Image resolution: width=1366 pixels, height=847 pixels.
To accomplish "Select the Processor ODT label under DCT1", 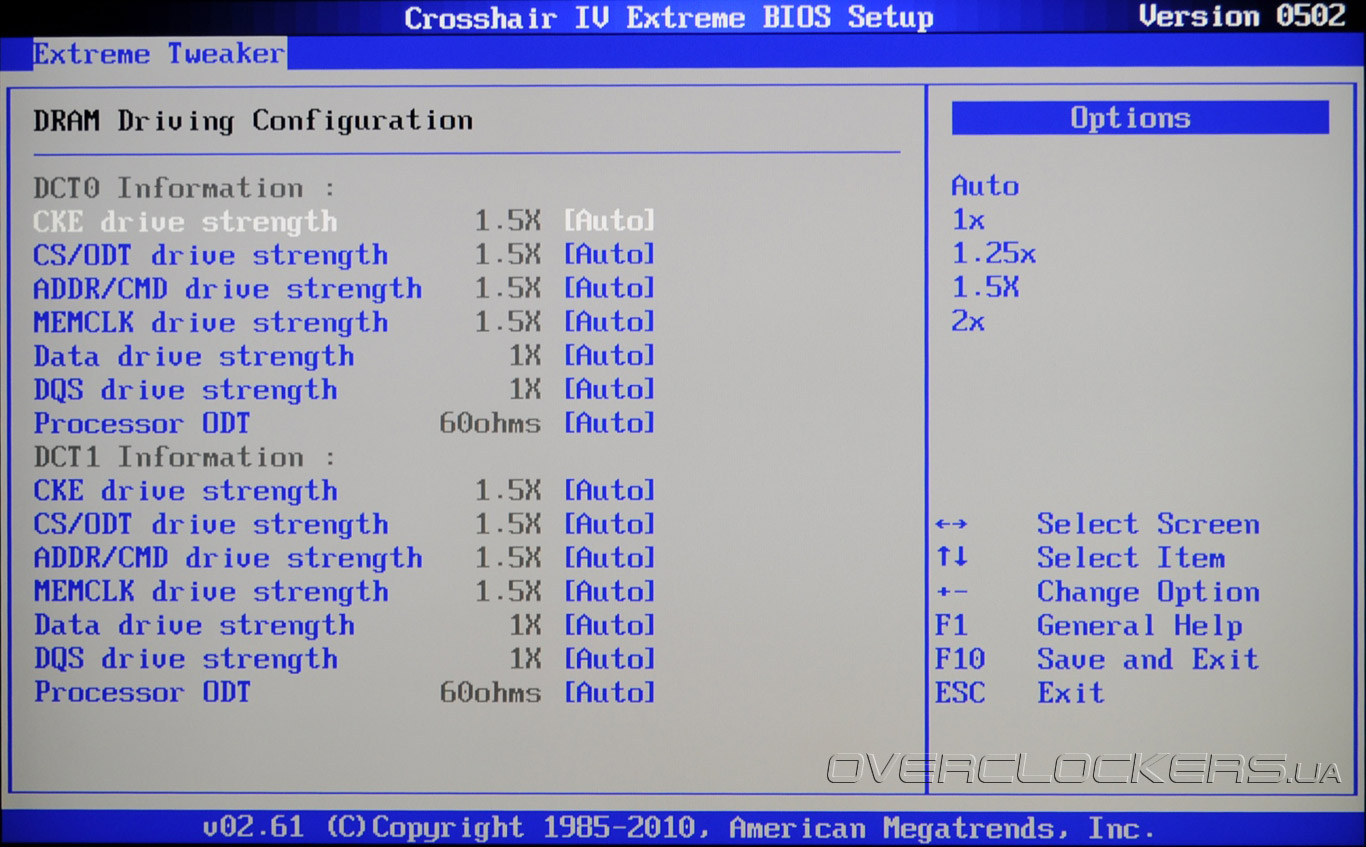I will [142, 692].
